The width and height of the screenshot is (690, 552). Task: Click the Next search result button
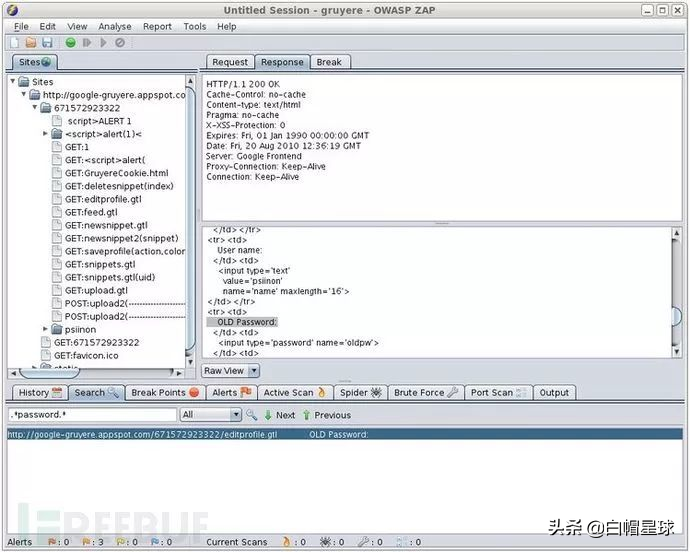point(280,415)
